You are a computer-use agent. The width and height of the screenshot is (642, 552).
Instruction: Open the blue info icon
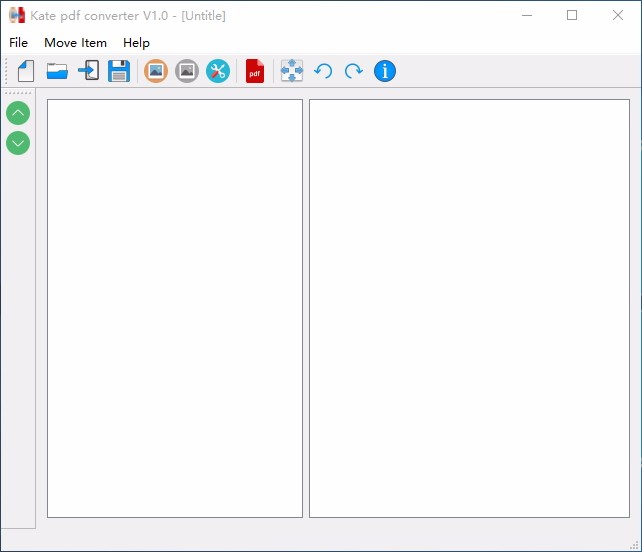click(x=385, y=71)
